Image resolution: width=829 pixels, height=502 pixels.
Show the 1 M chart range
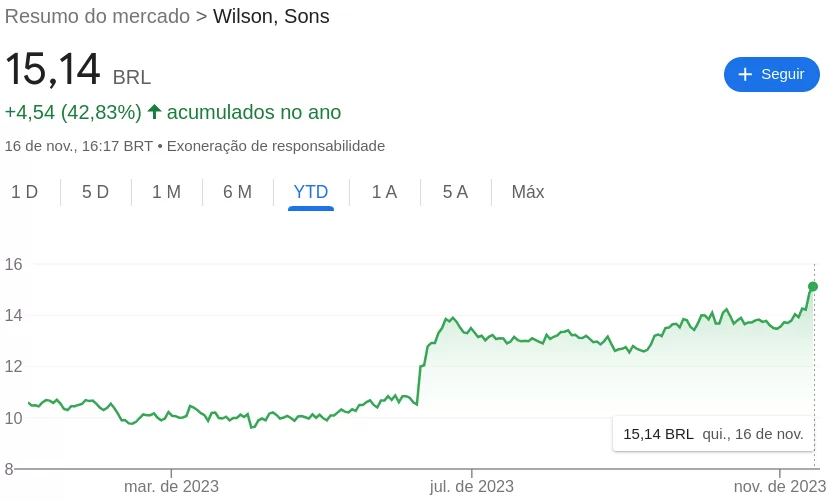click(x=167, y=192)
